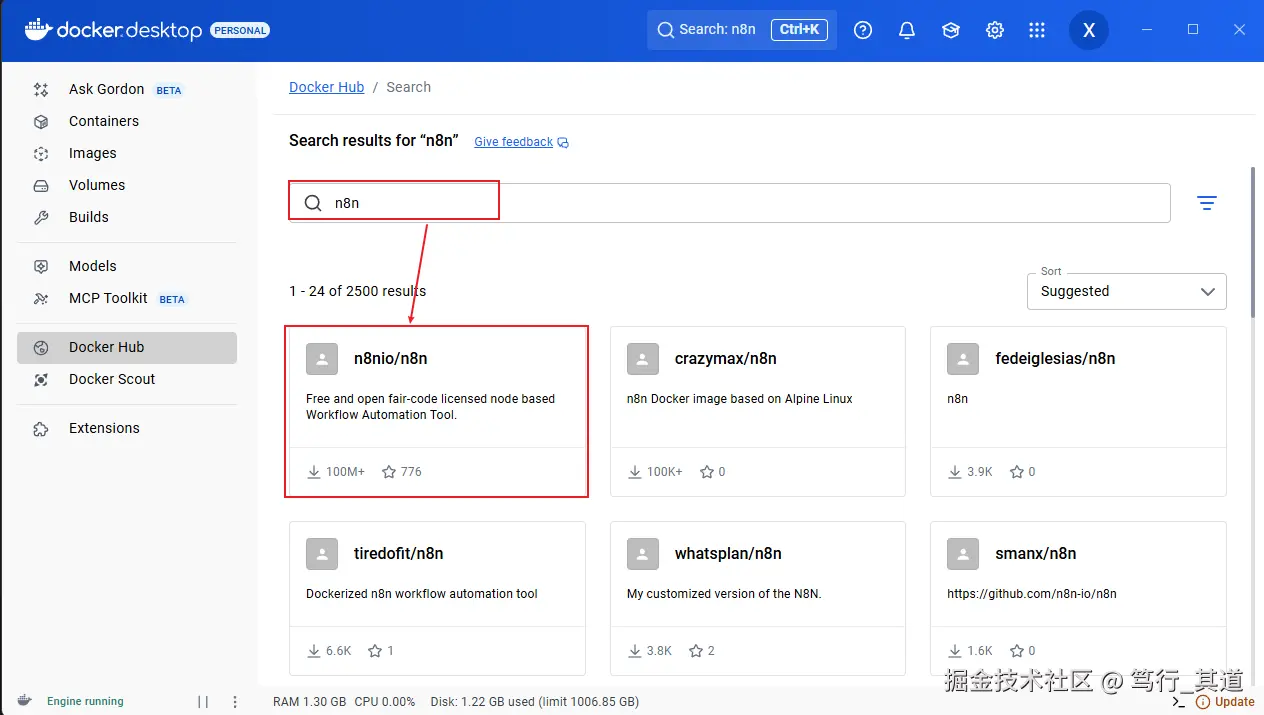Open Docker Scout in the sidebar
The height and width of the screenshot is (715, 1264).
[127, 379]
